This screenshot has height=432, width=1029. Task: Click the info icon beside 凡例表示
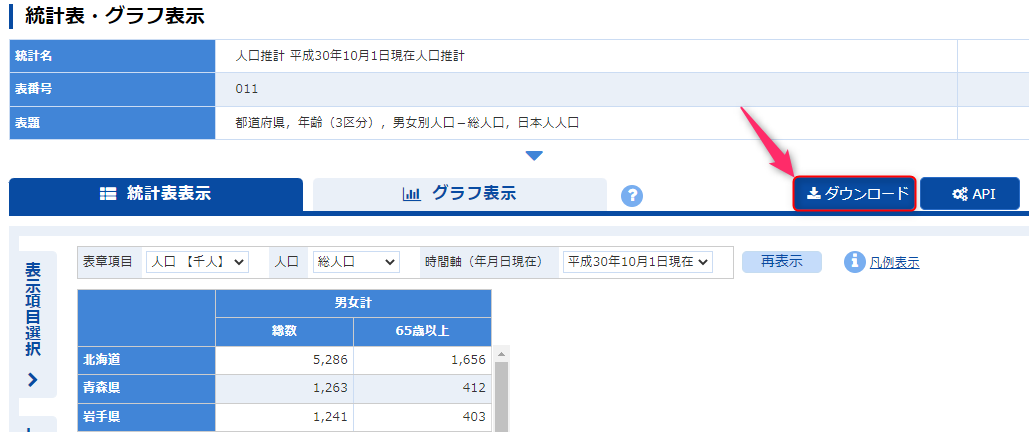click(x=854, y=262)
